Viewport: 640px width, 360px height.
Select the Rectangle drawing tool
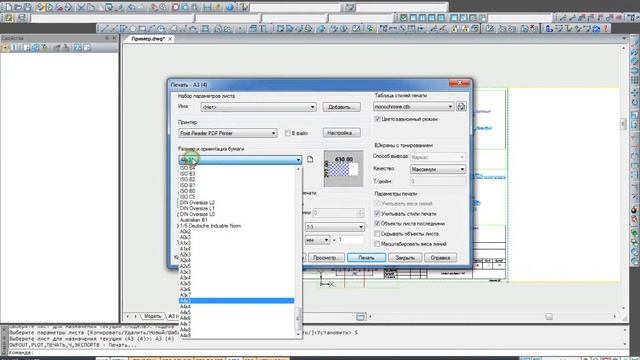tap(142, 29)
